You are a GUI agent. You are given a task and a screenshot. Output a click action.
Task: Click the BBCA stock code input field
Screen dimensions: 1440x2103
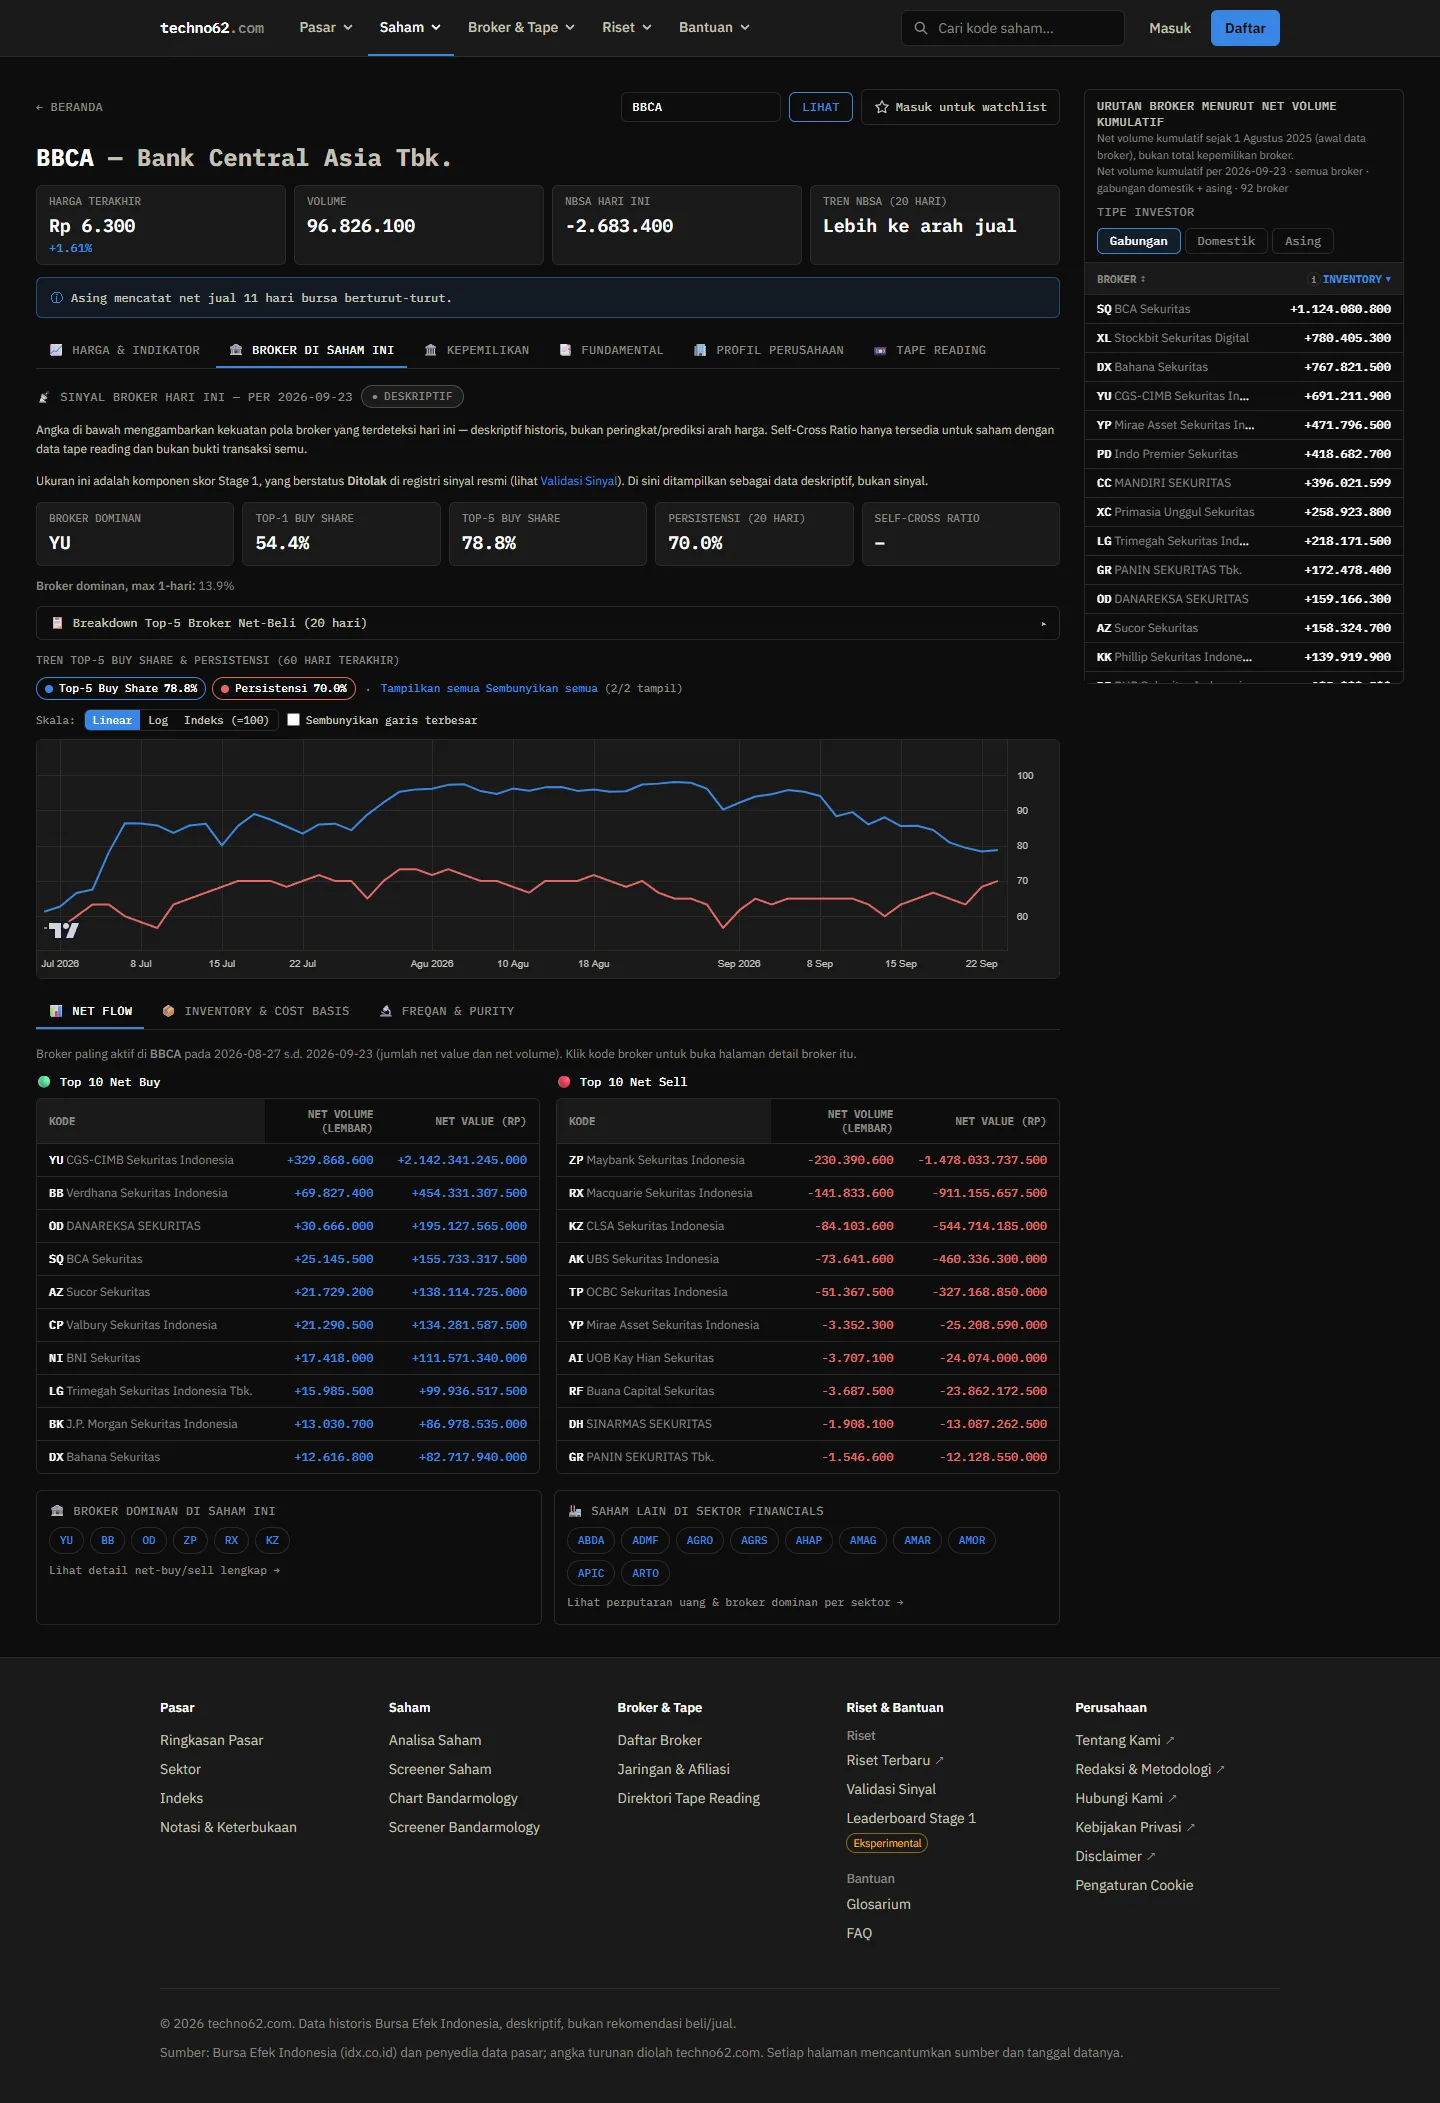701,107
